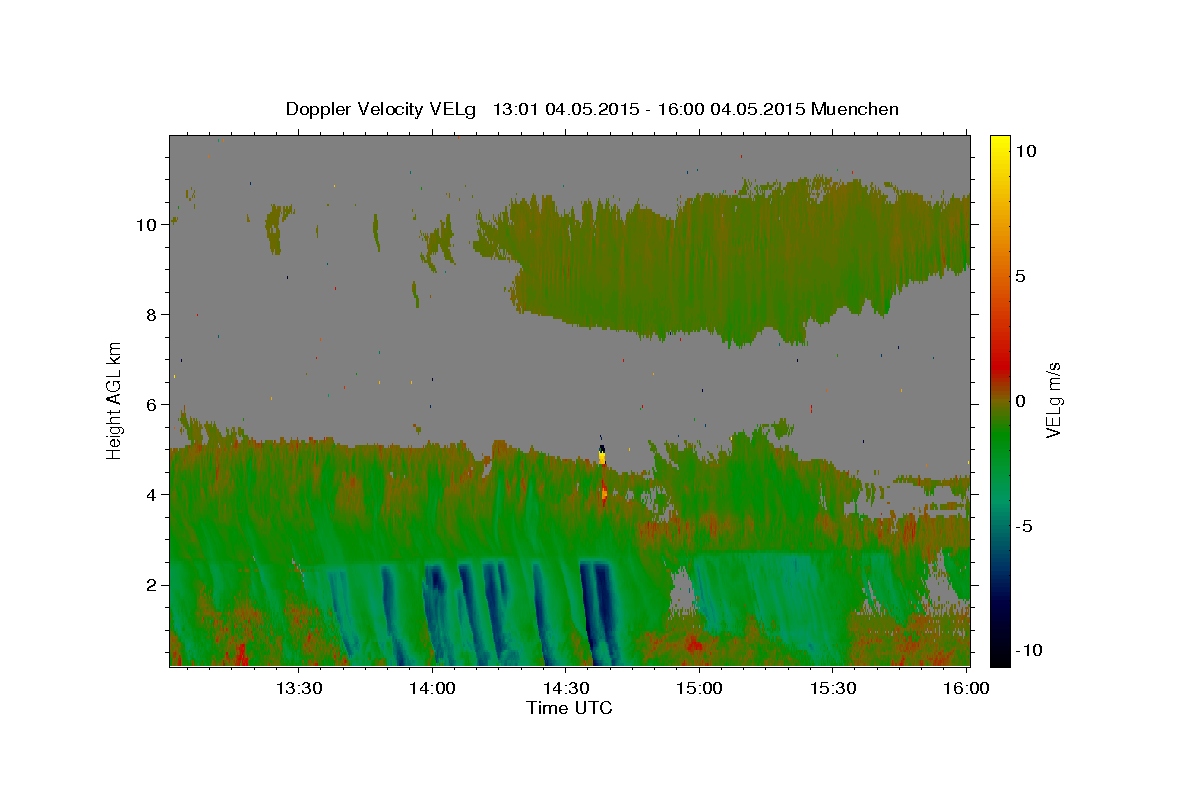Click the height tick label 8
This screenshot has width=1200, height=800.
[152, 314]
